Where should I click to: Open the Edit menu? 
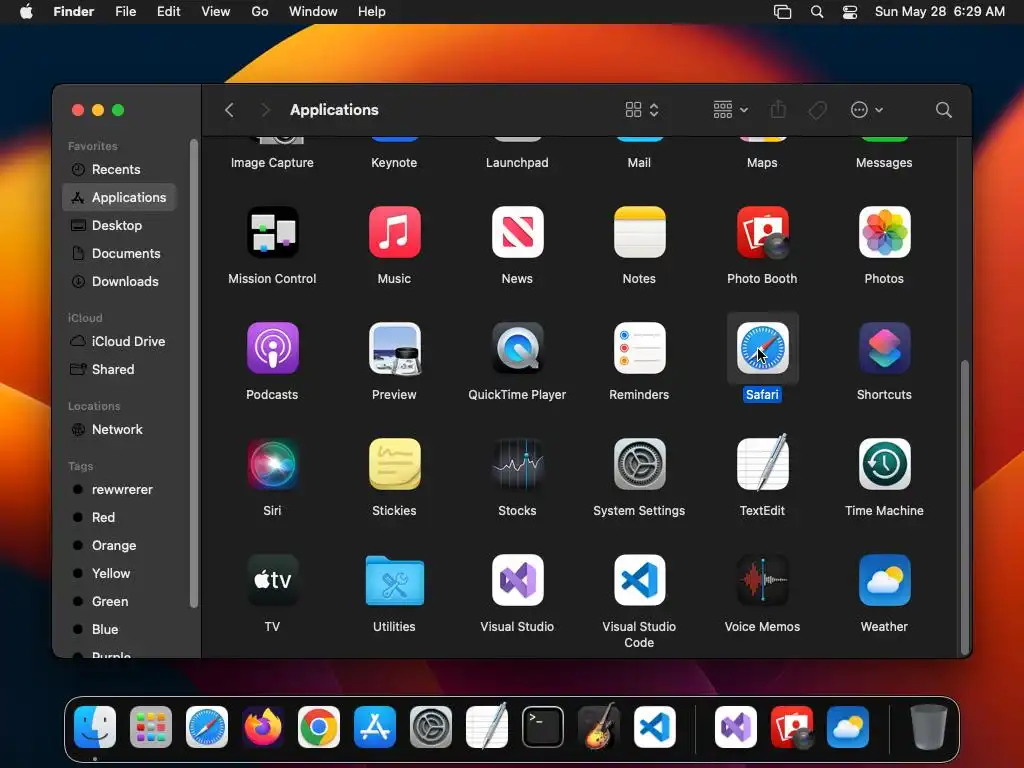pos(168,12)
